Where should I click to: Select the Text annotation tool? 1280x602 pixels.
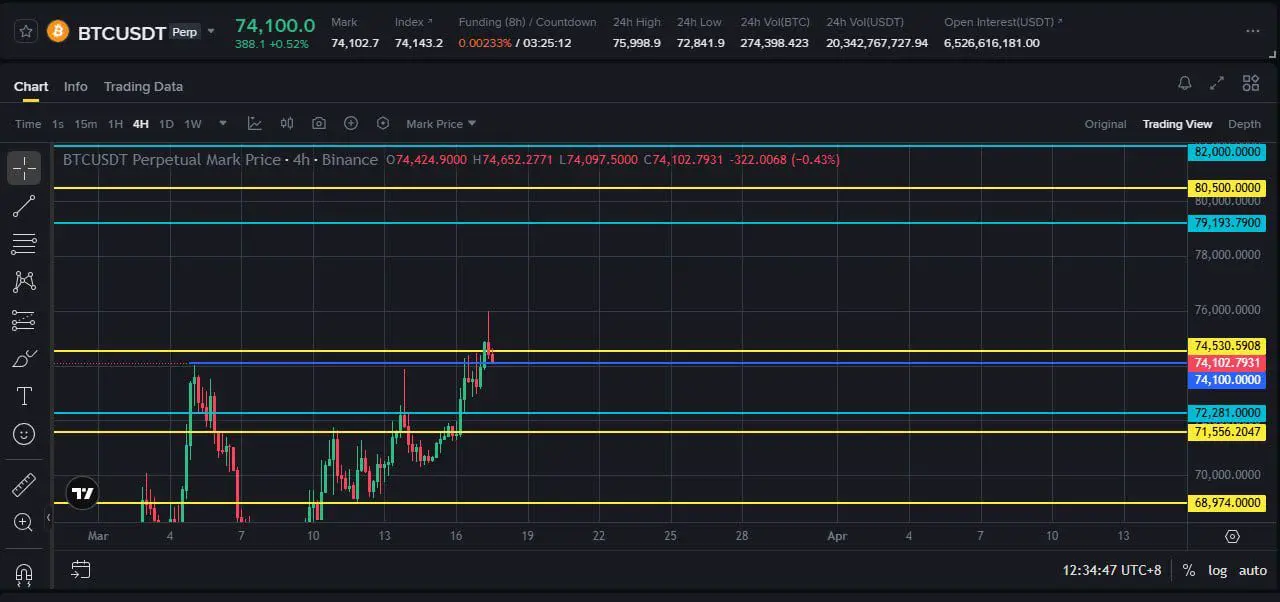coord(24,396)
